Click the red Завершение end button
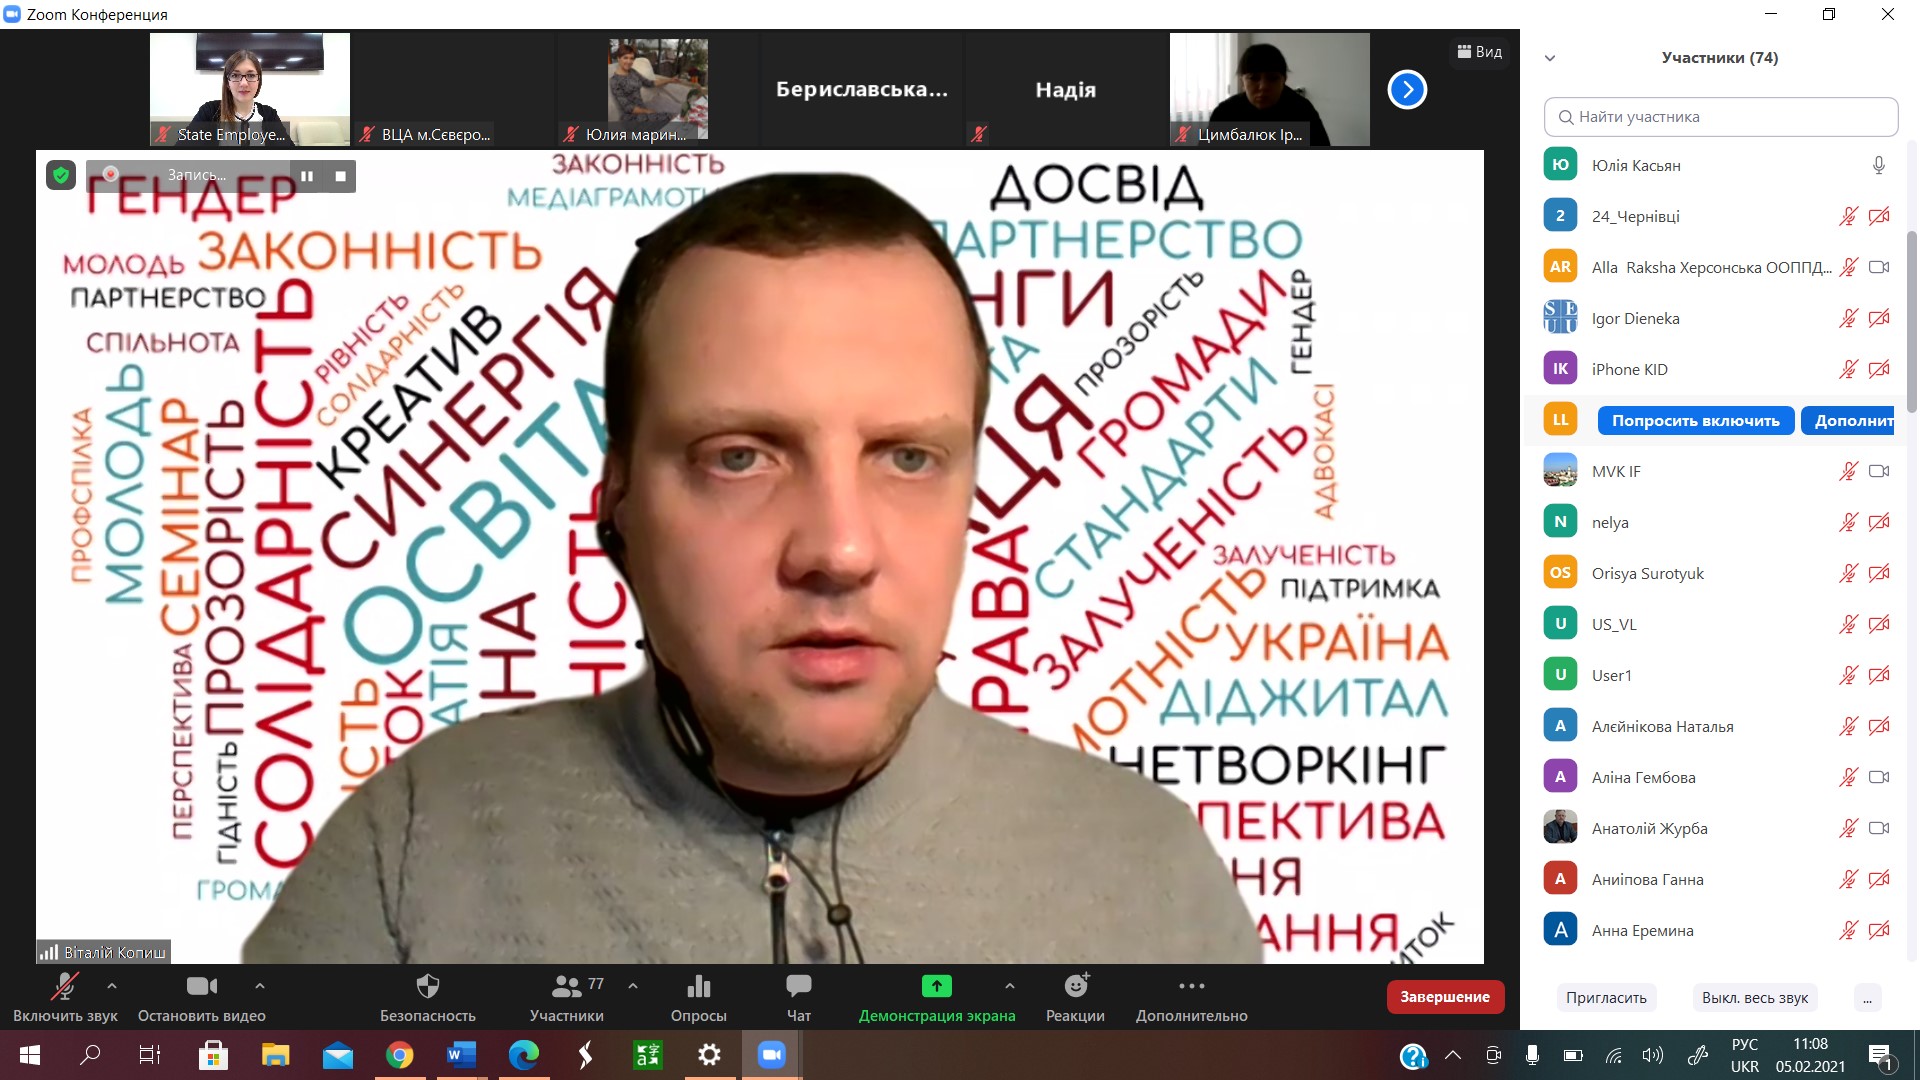 1445,997
